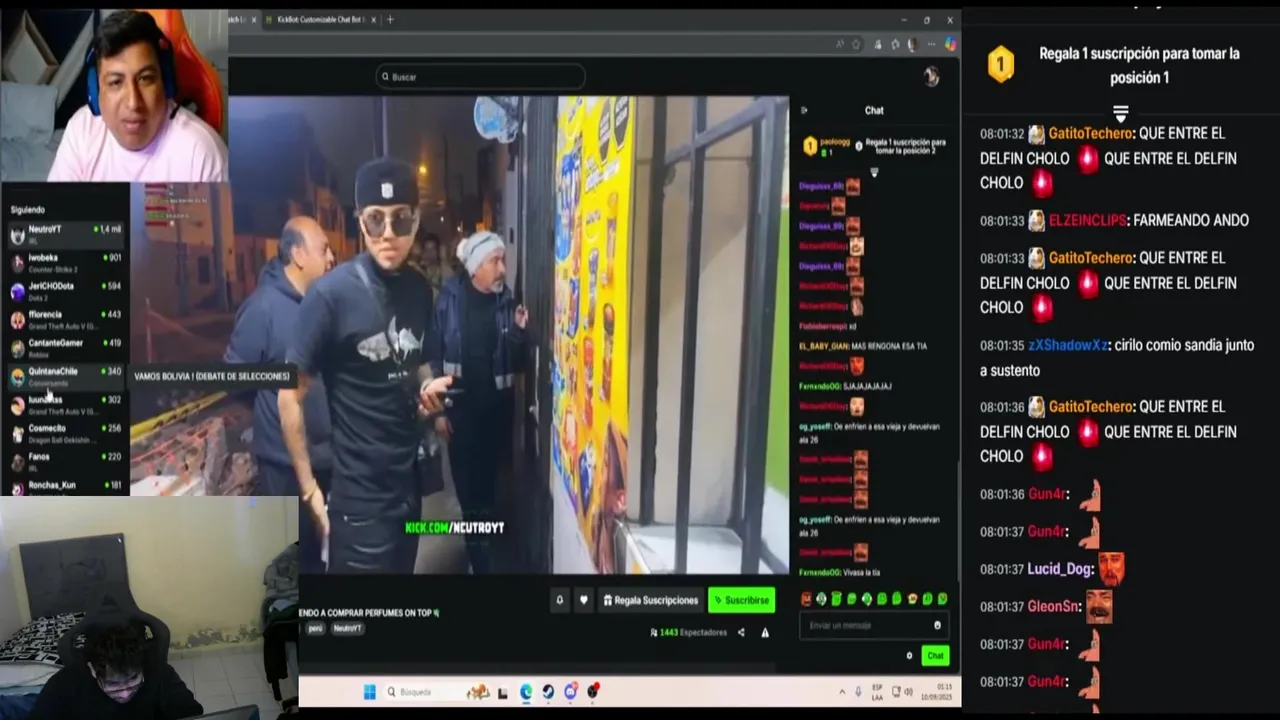Viewport: 1280px width, 720px height.
Task: Open QuintanaChile channel in sidebar
Action: (66, 376)
